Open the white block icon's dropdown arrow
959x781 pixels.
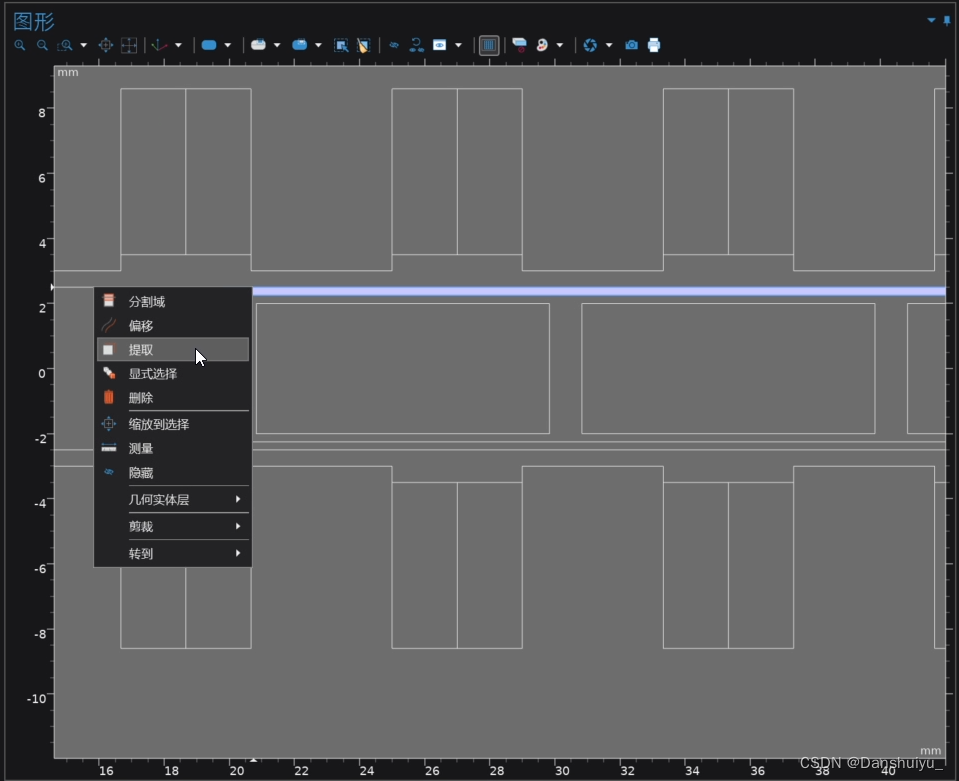277,45
